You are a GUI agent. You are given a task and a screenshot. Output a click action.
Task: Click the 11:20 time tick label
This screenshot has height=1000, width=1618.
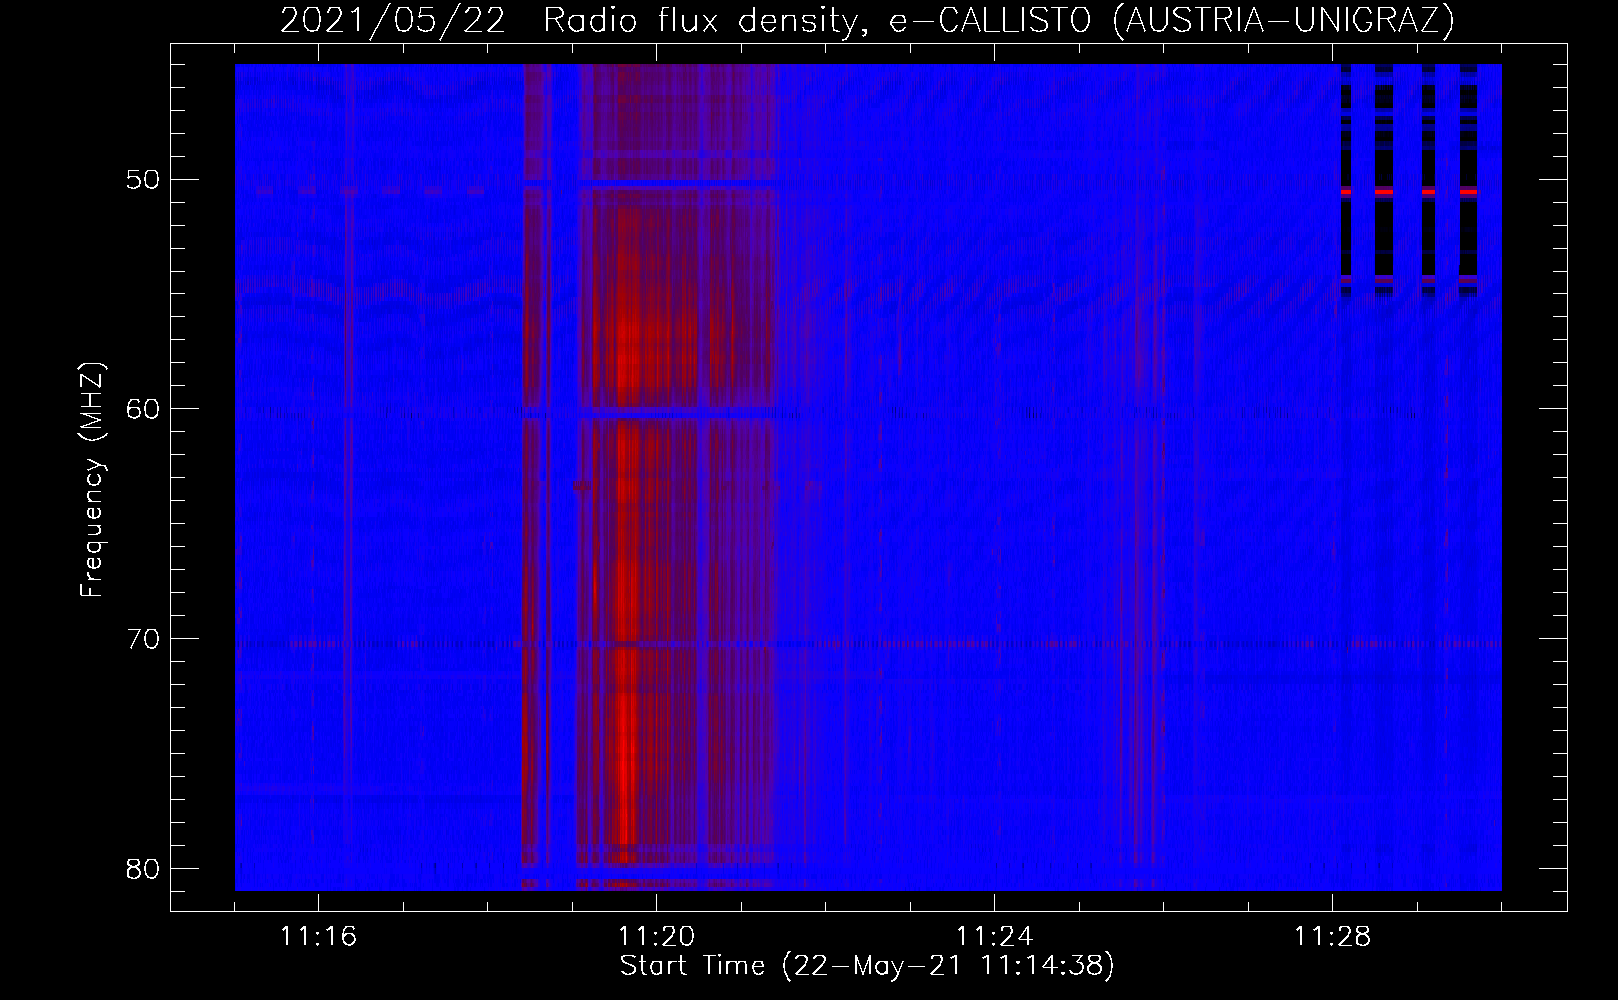[x=656, y=937]
